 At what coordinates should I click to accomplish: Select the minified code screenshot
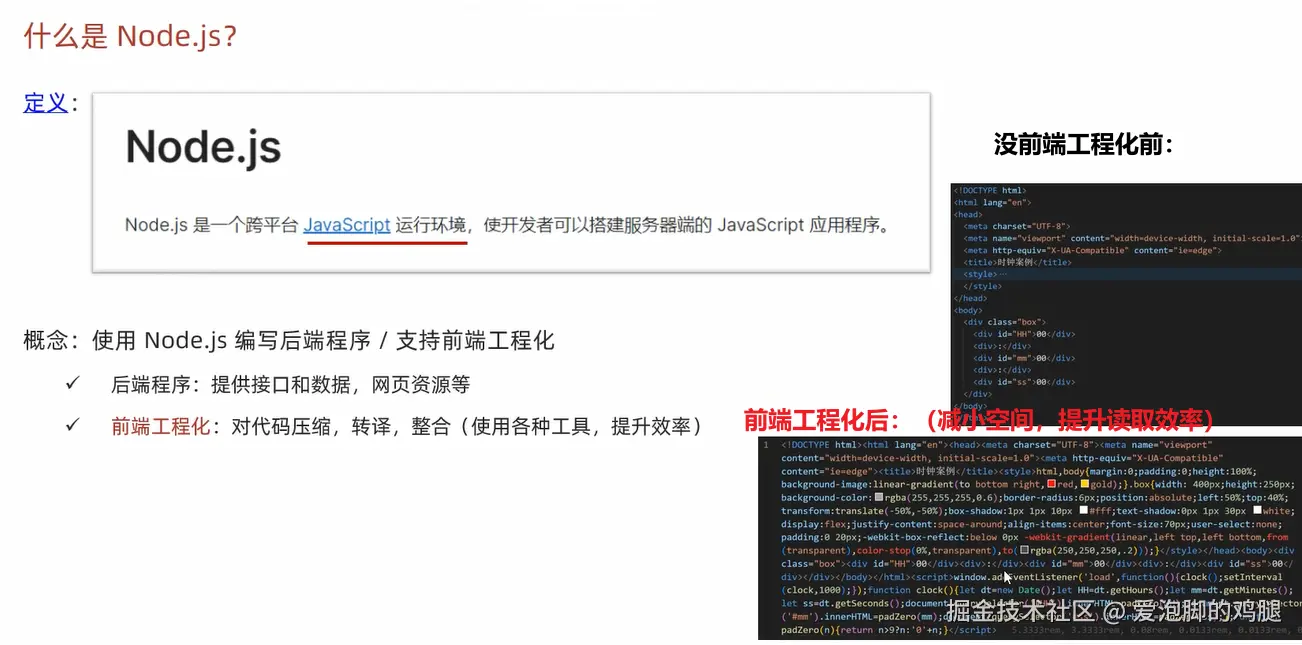(1030, 537)
